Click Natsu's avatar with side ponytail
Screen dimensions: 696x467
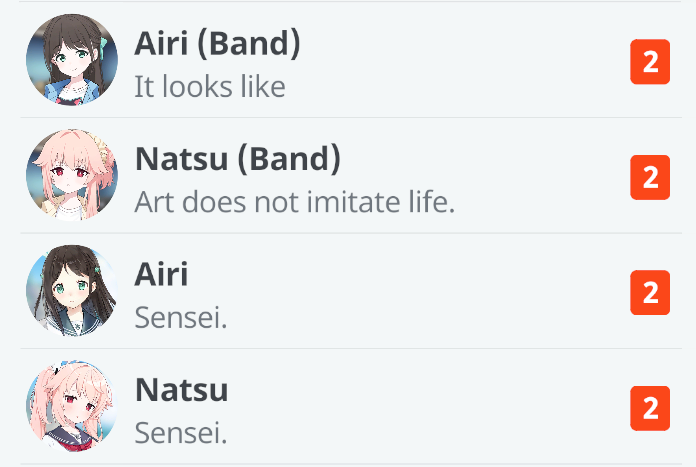(x=72, y=407)
